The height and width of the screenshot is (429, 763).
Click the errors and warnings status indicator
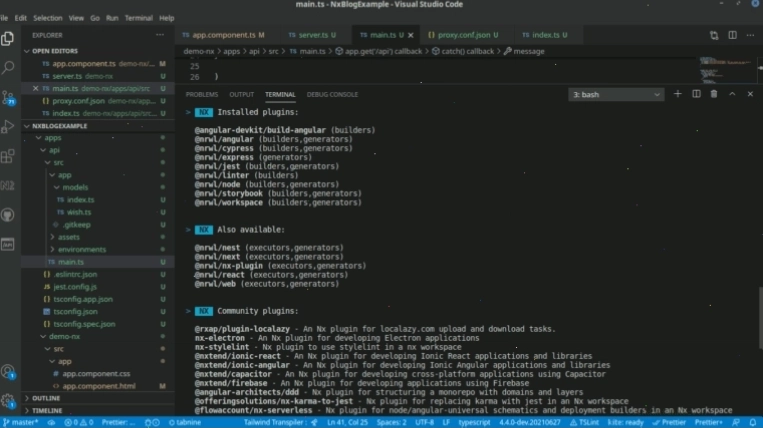click(x=79, y=422)
